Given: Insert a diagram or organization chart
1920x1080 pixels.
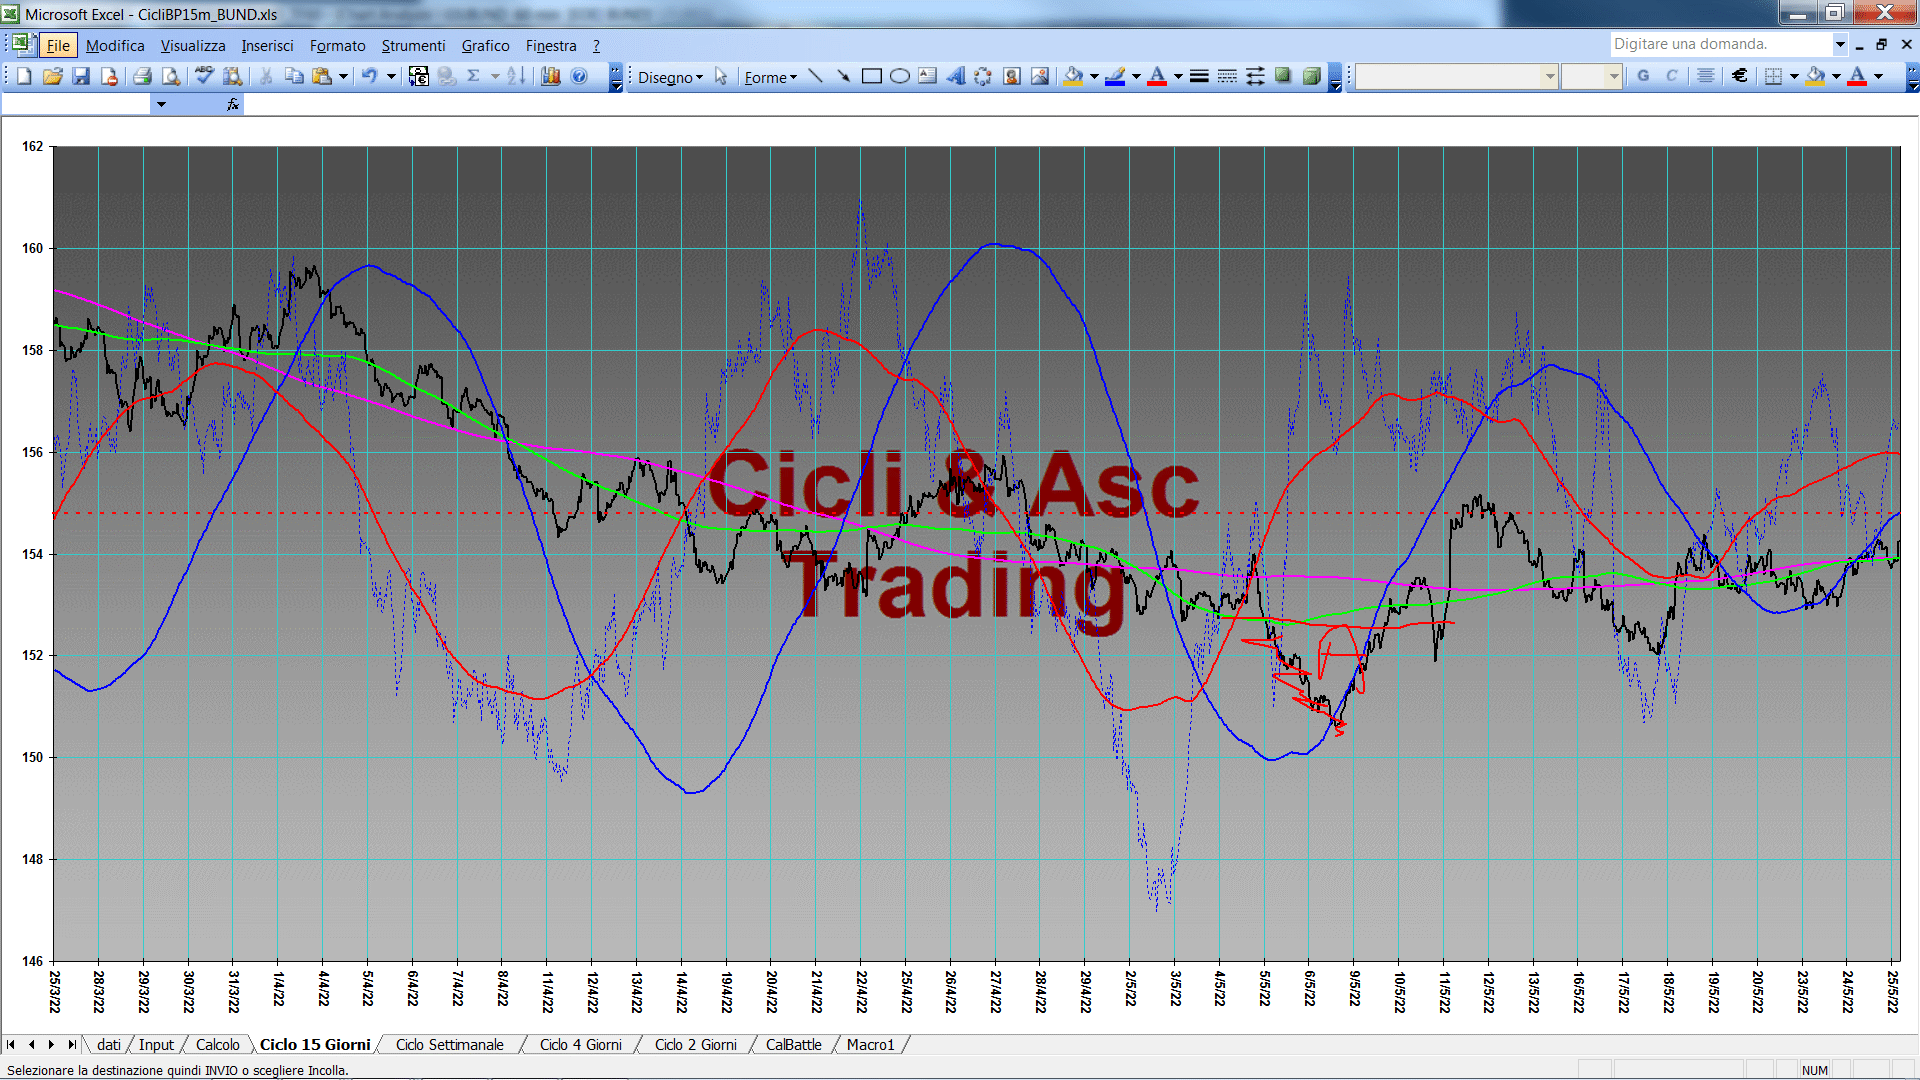Looking at the screenshot, I should point(984,76).
